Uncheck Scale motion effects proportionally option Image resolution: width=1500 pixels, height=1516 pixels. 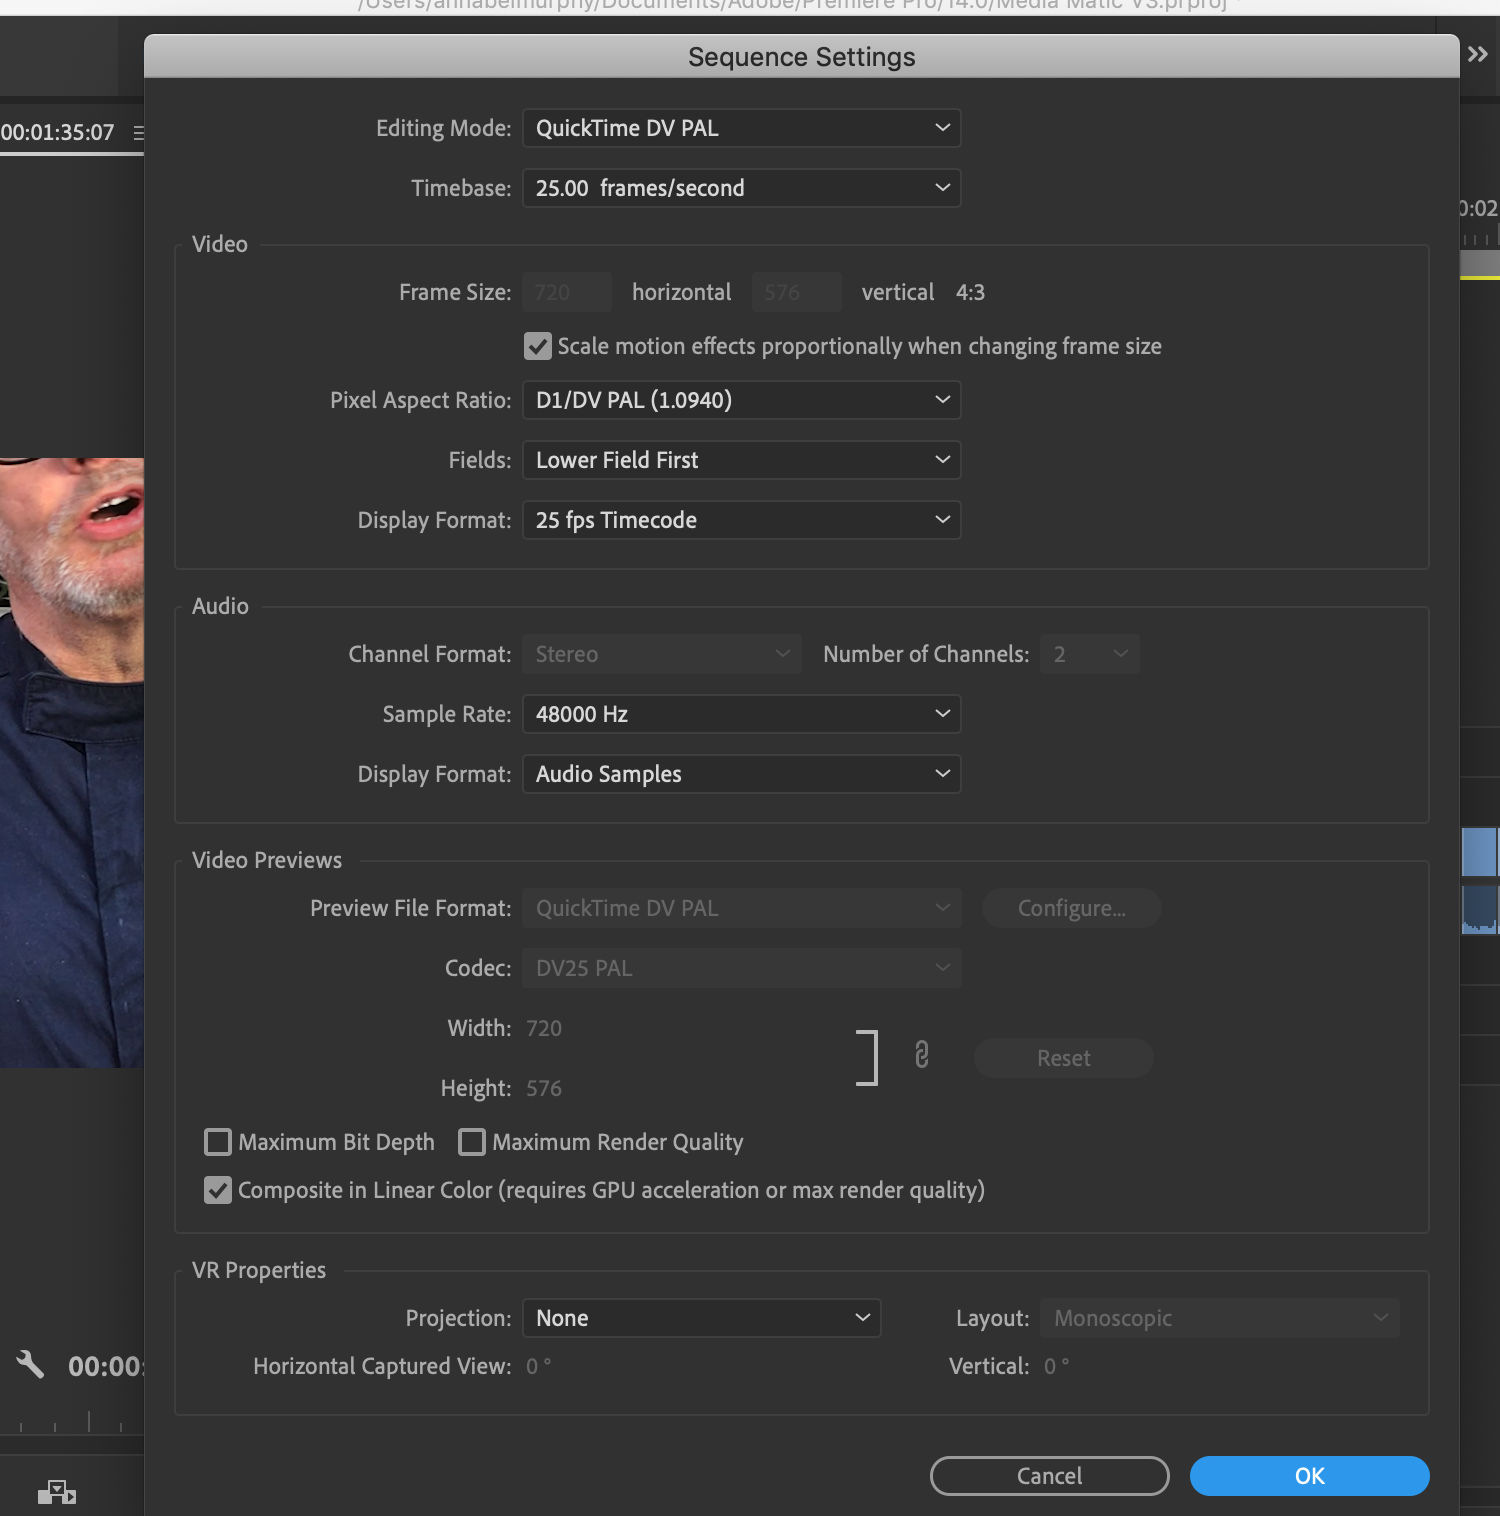pyautogui.click(x=537, y=346)
